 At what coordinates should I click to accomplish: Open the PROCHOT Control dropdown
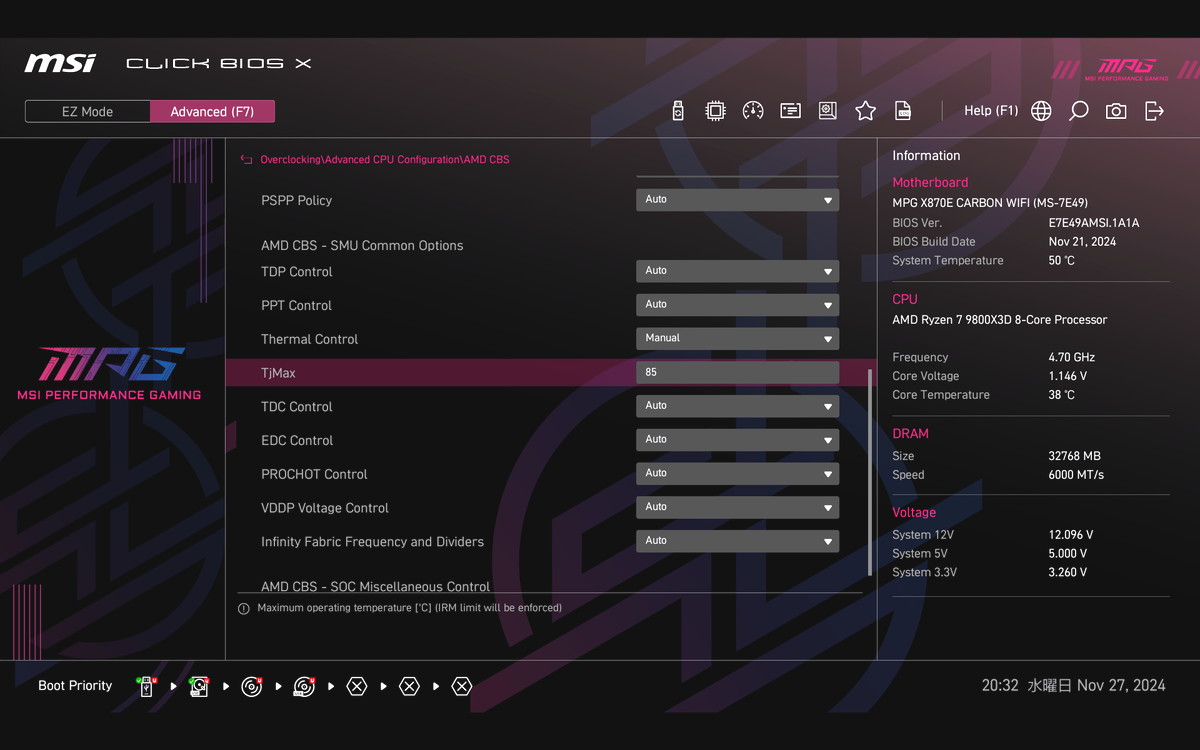(737, 474)
